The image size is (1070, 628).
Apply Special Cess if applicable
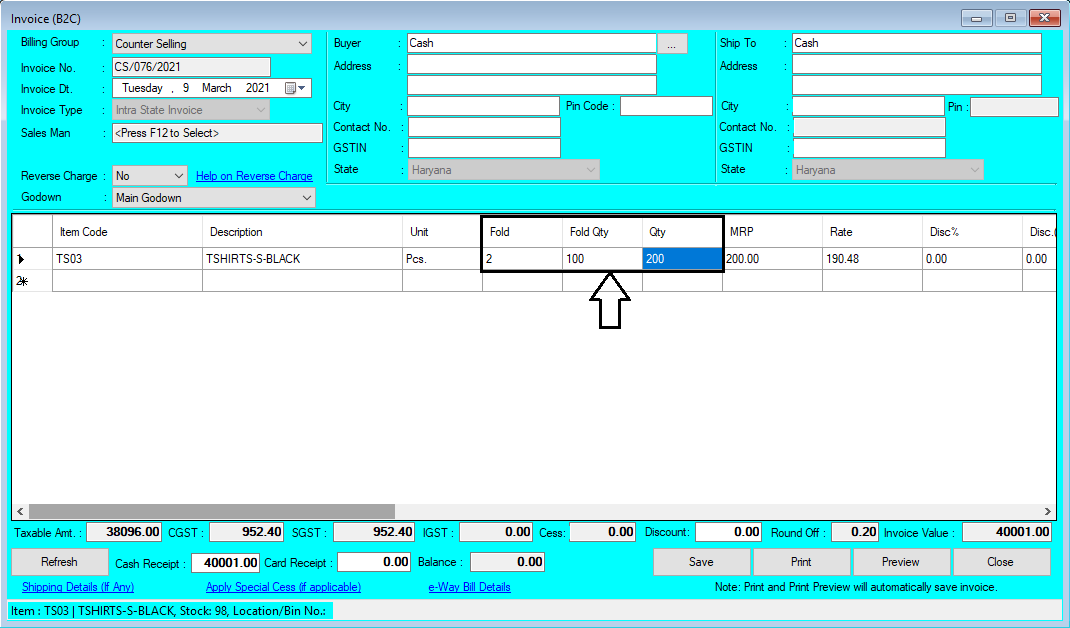tap(283, 587)
